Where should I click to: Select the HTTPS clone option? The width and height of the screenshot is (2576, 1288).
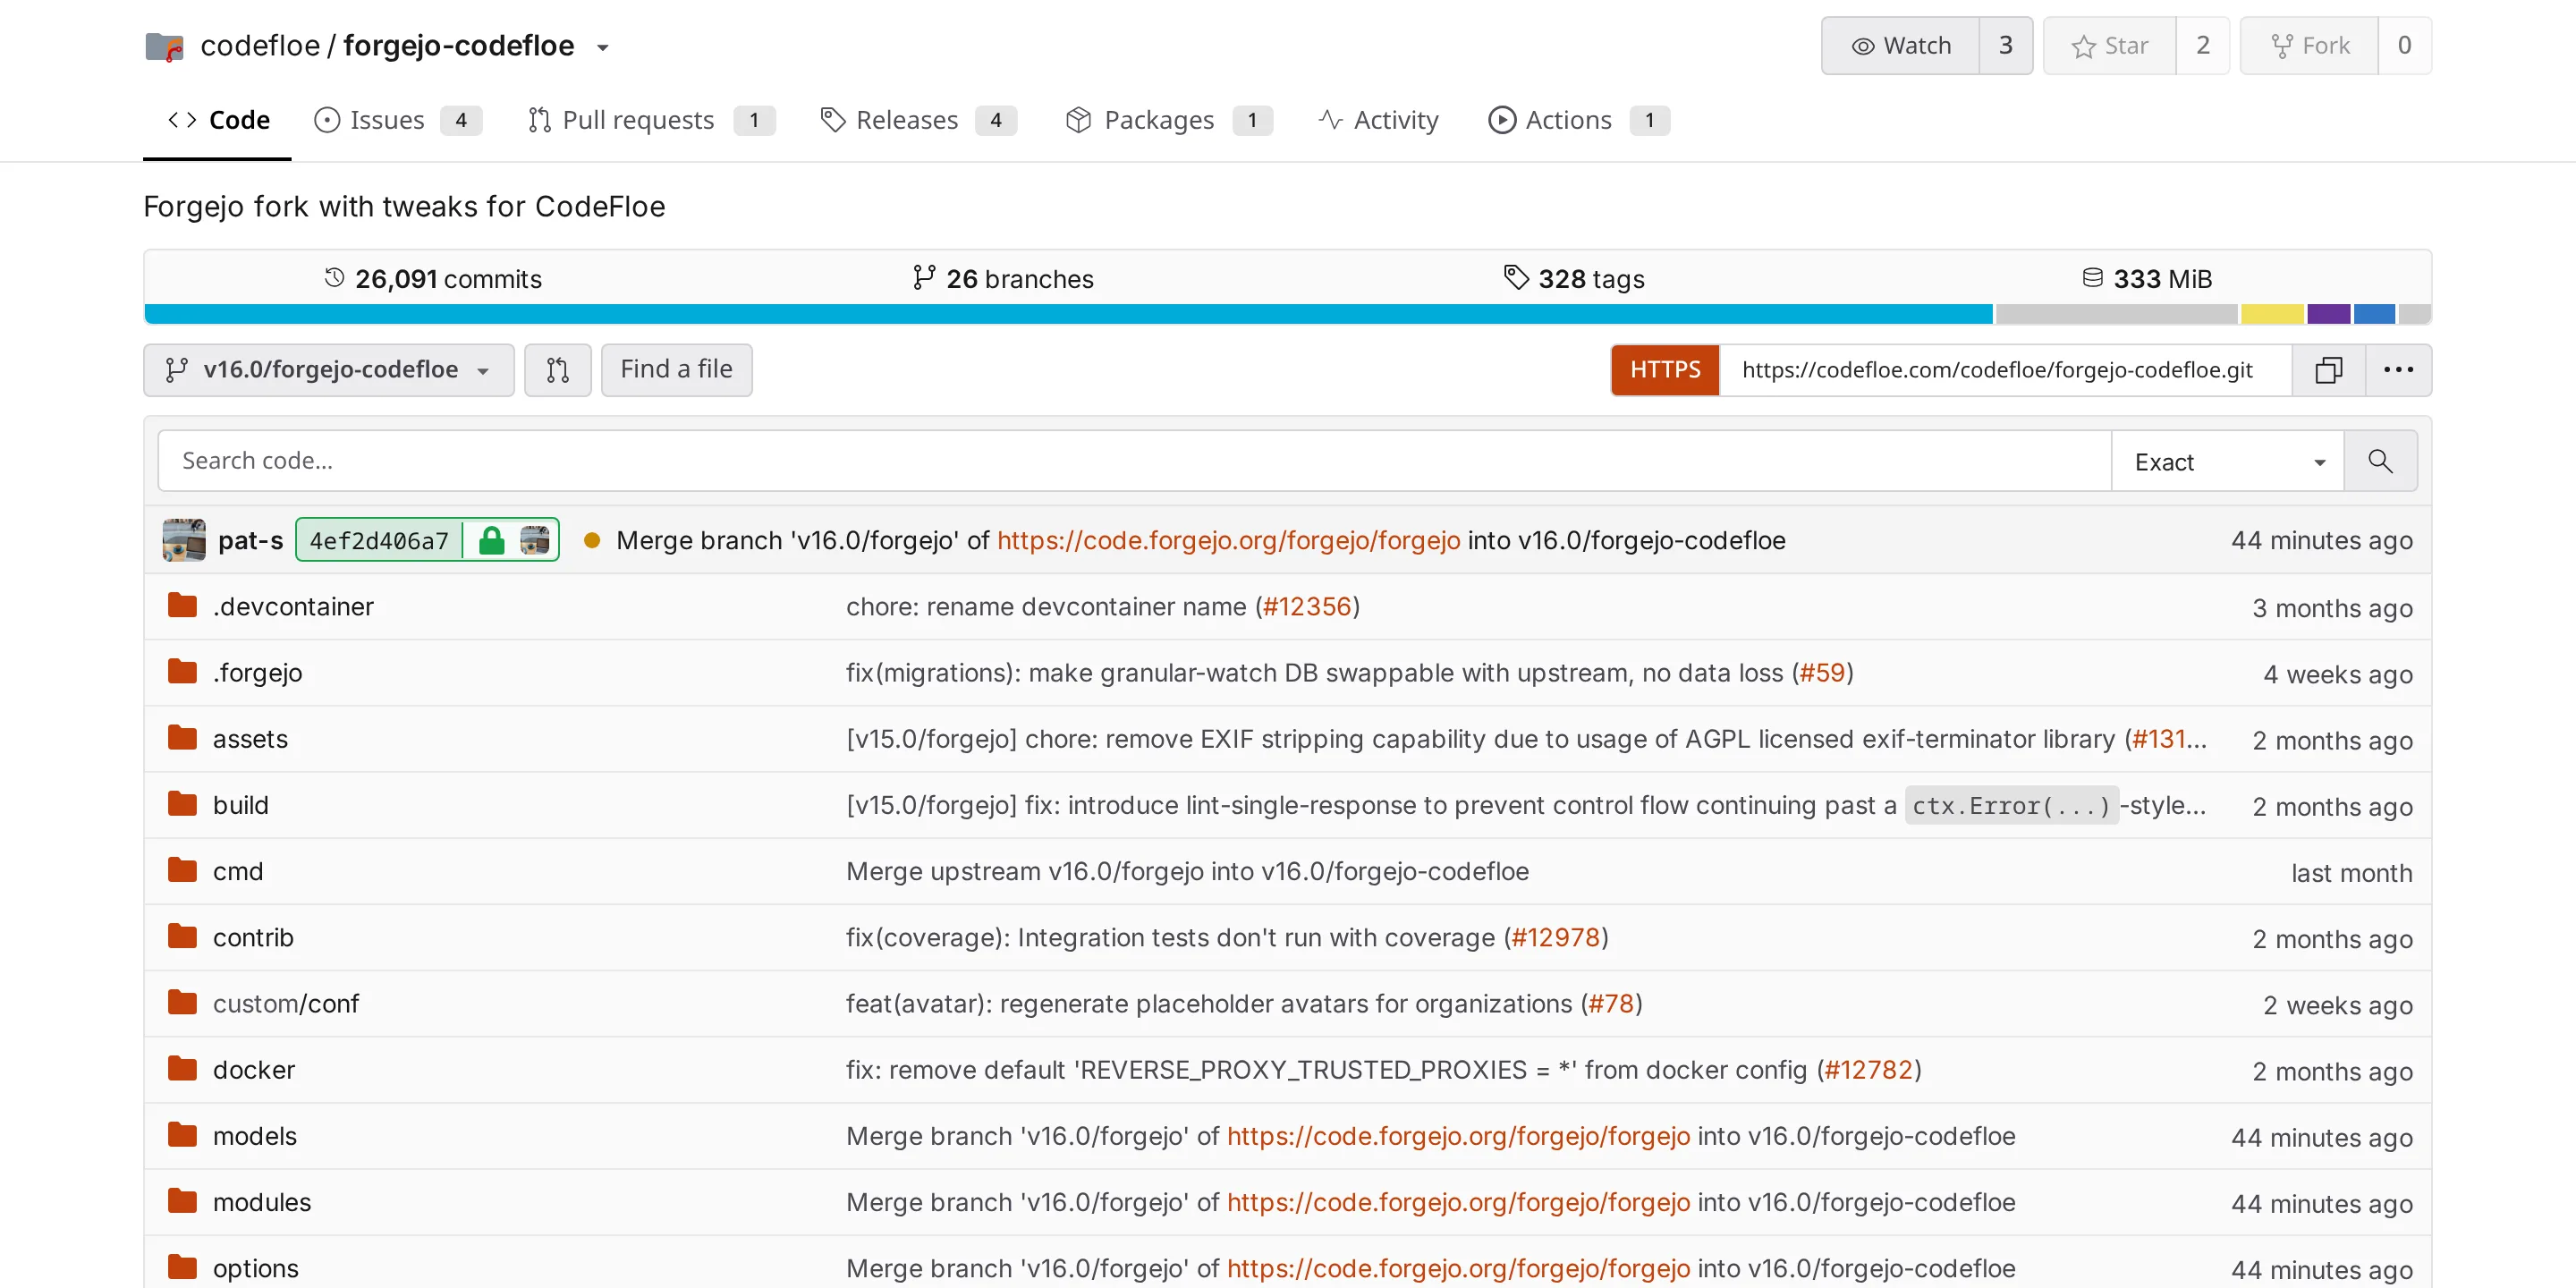1665,370
